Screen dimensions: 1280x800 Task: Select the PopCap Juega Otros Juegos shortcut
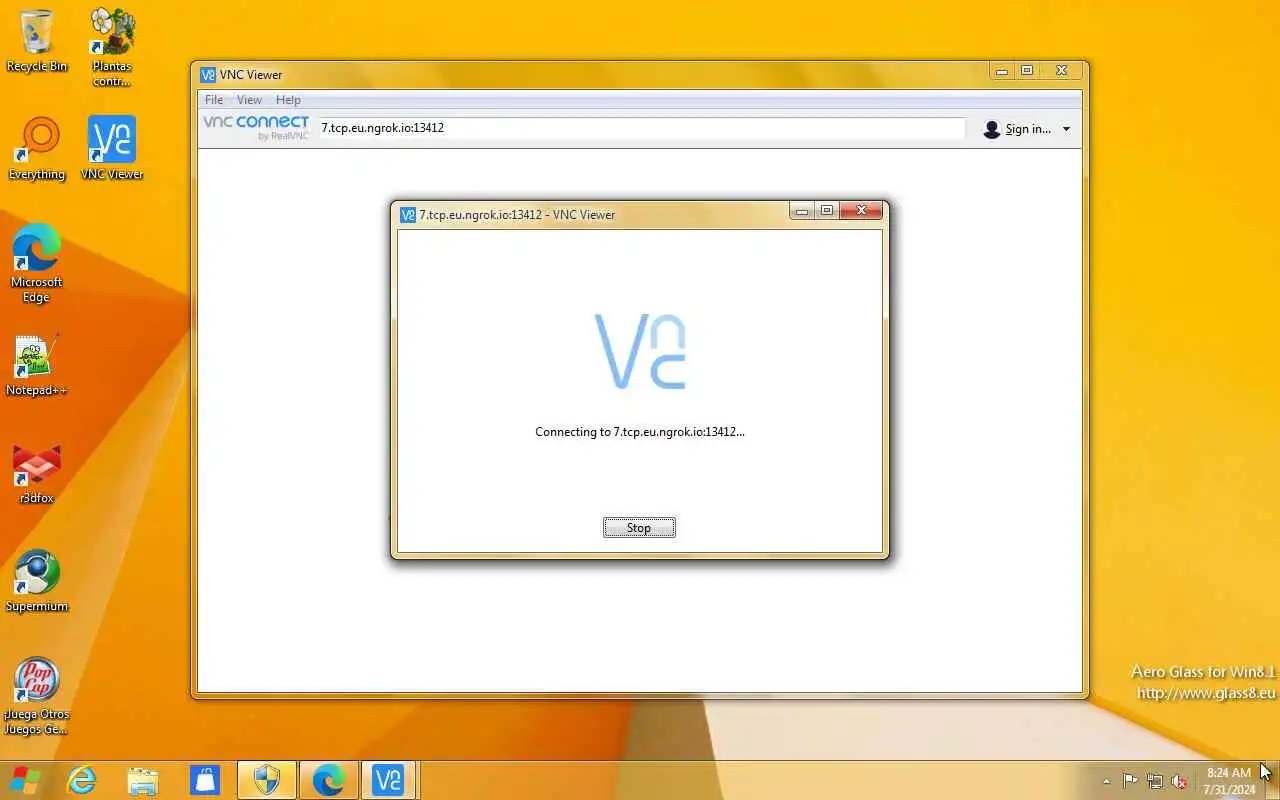(x=37, y=696)
